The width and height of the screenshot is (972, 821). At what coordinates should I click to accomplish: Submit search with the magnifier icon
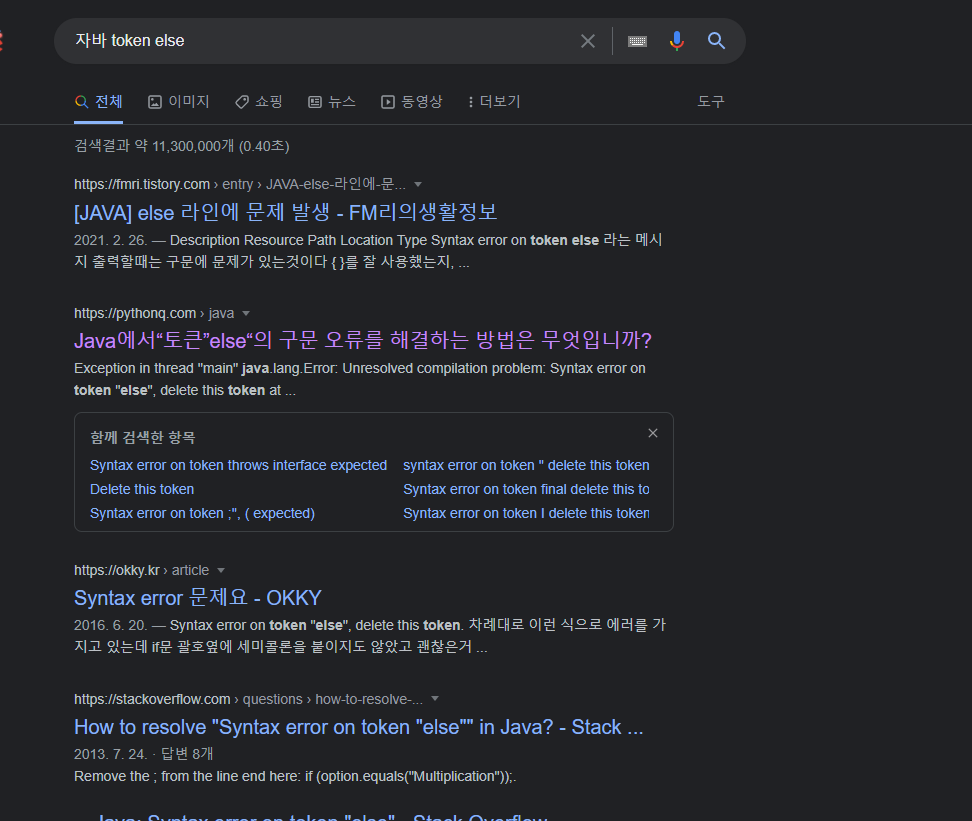point(717,41)
